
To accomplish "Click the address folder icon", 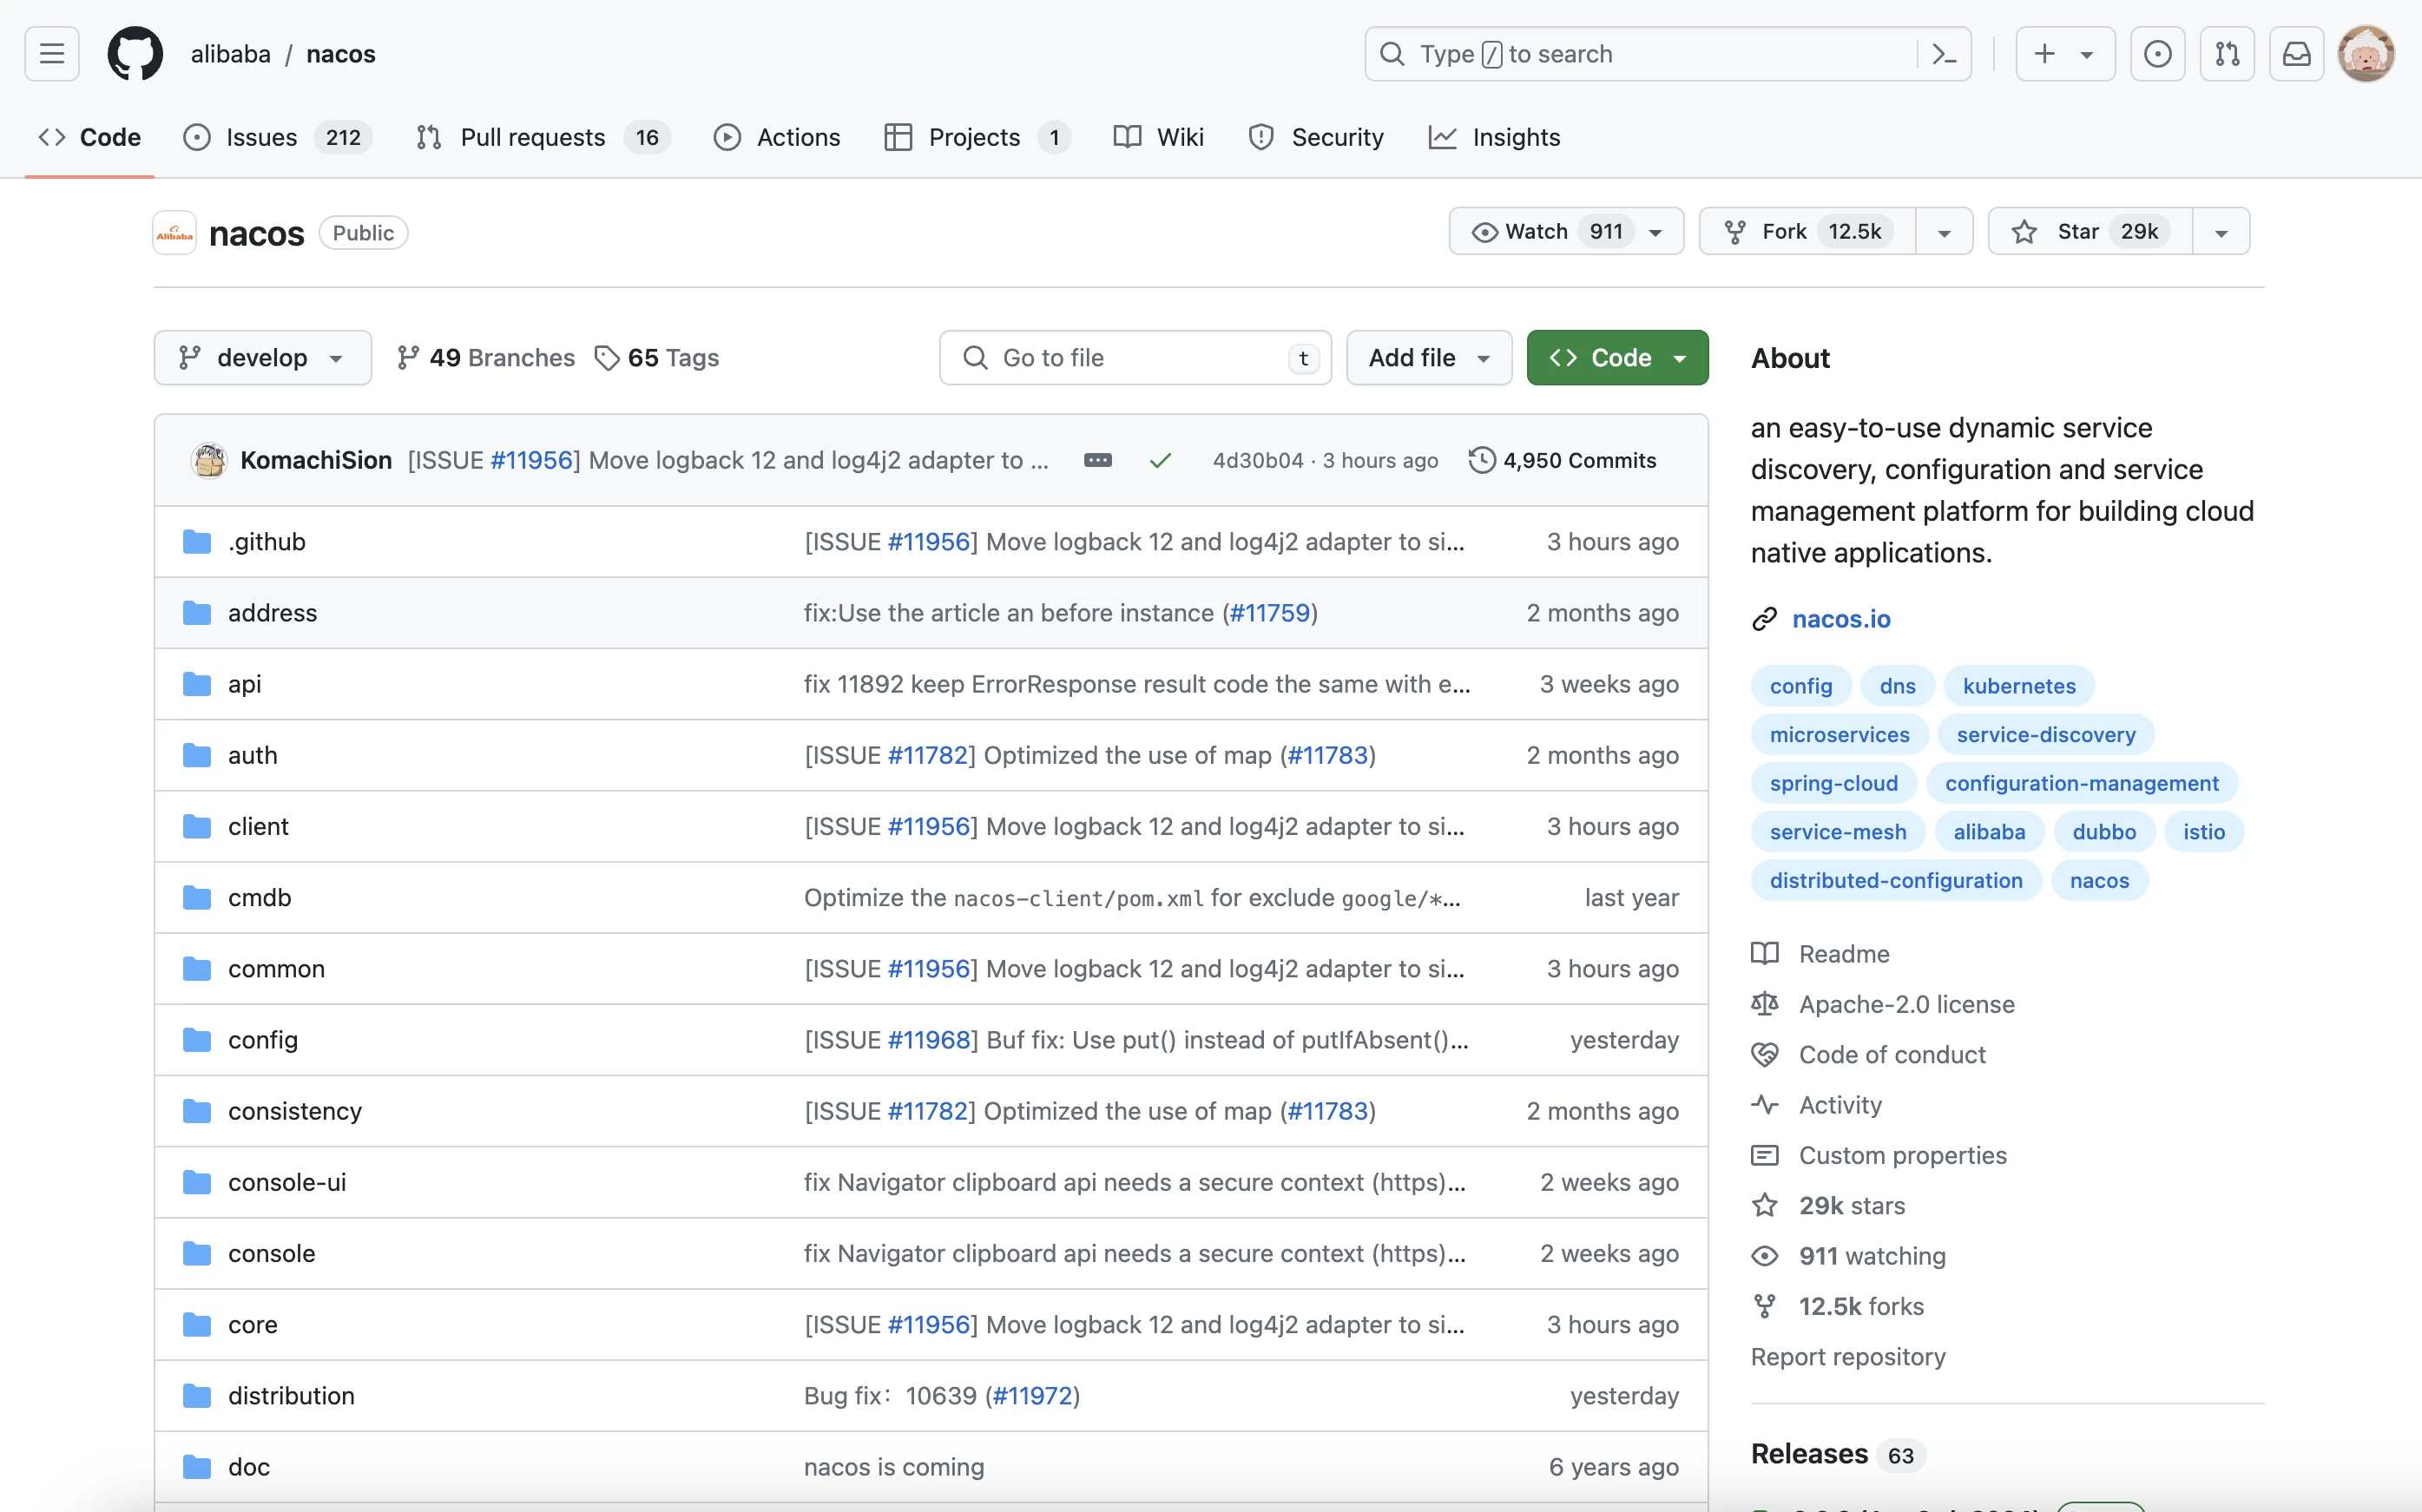I will coord(197,613).
